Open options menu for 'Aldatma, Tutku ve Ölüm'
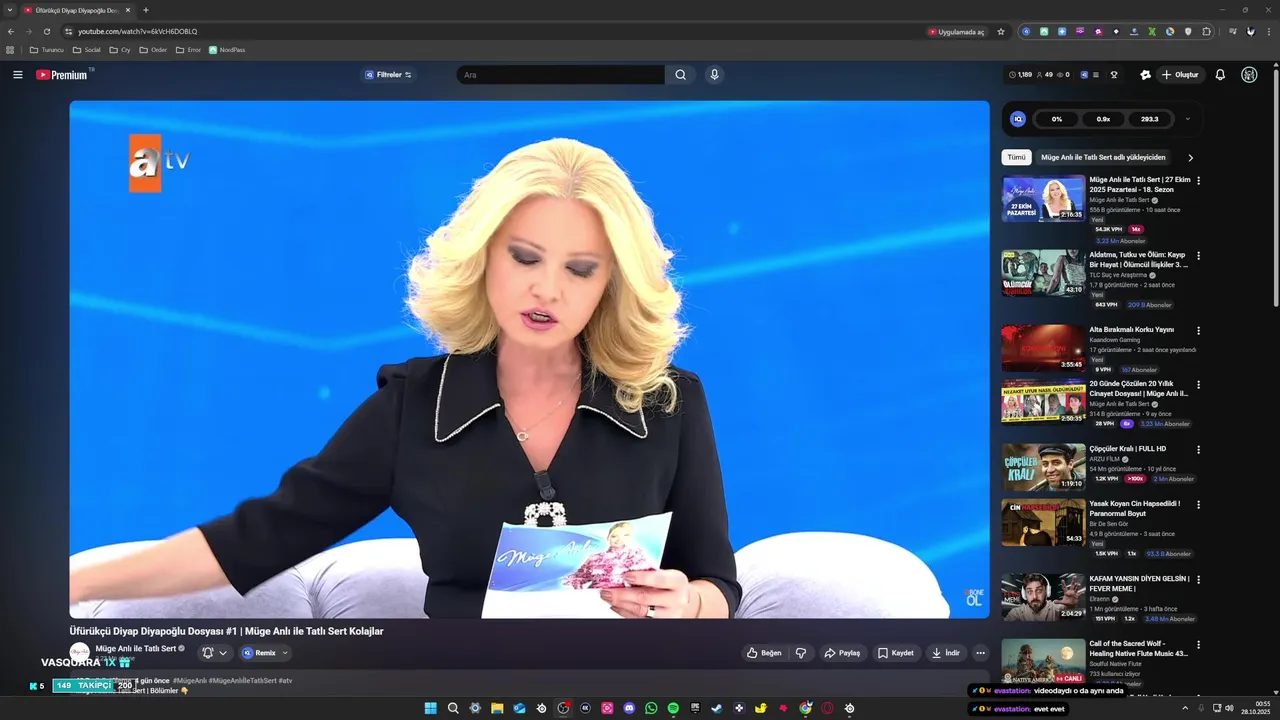 coord(1198,256)
